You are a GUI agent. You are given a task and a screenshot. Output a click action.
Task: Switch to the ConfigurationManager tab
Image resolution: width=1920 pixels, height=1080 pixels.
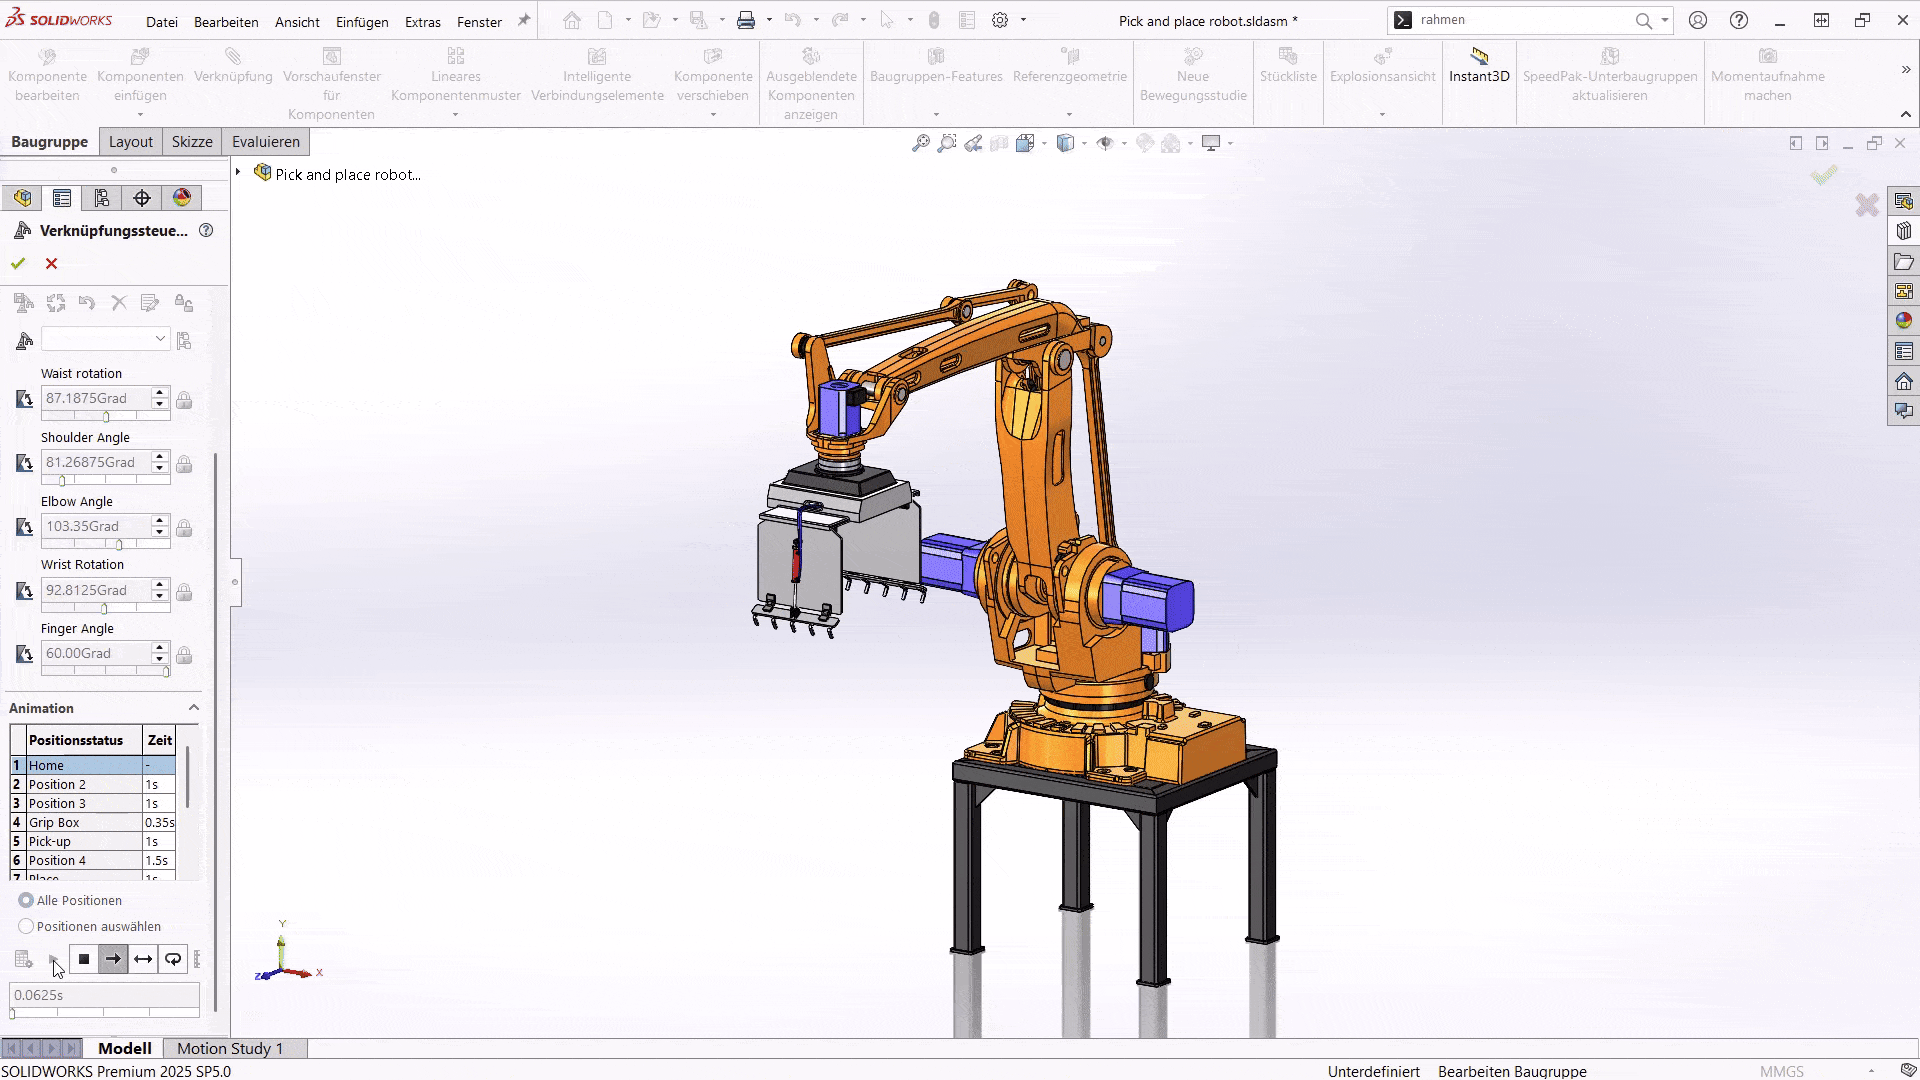(x=100, y=197)
